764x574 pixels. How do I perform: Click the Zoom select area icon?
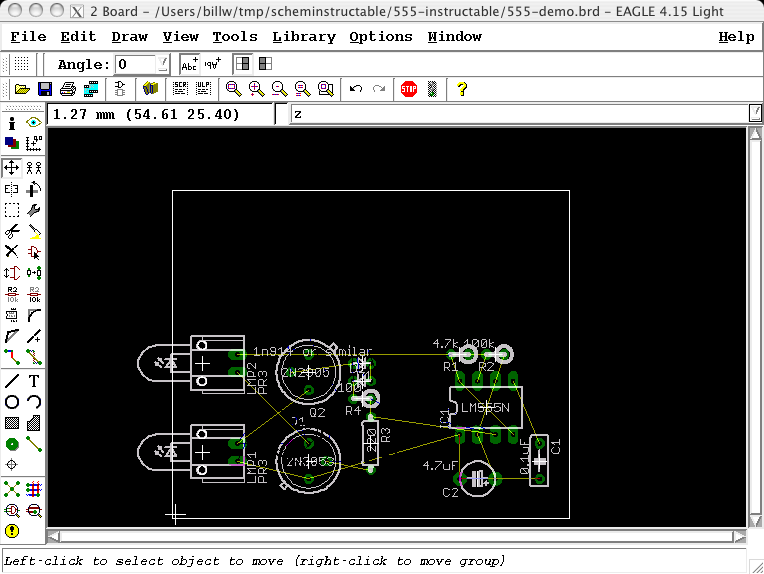[325, 89]
